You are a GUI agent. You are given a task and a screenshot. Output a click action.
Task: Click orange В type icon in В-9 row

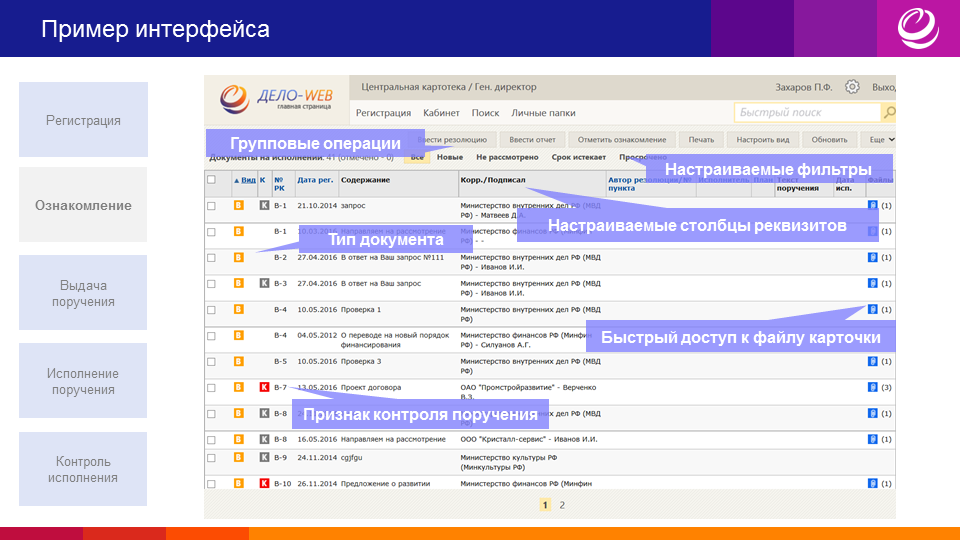tap(239, 457)
